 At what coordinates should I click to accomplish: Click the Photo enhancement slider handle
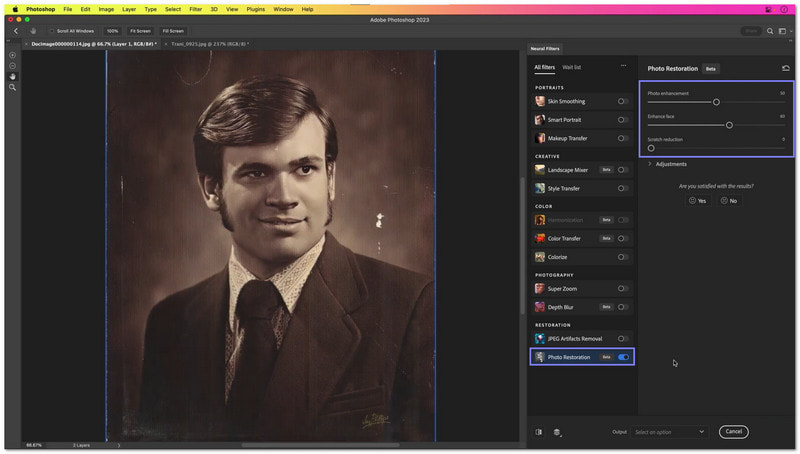tap(716, 102)
